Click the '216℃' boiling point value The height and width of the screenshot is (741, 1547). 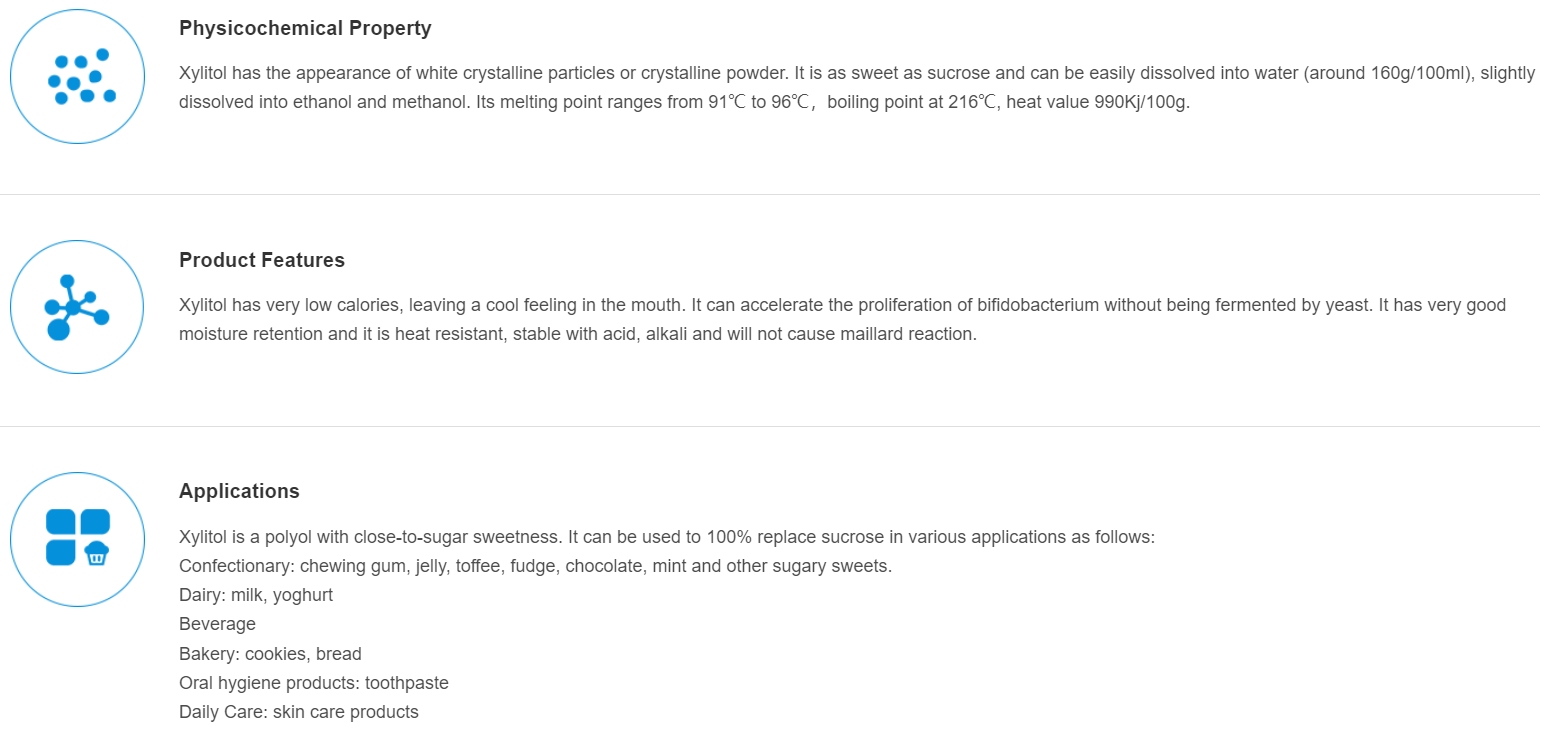point(973,102)
